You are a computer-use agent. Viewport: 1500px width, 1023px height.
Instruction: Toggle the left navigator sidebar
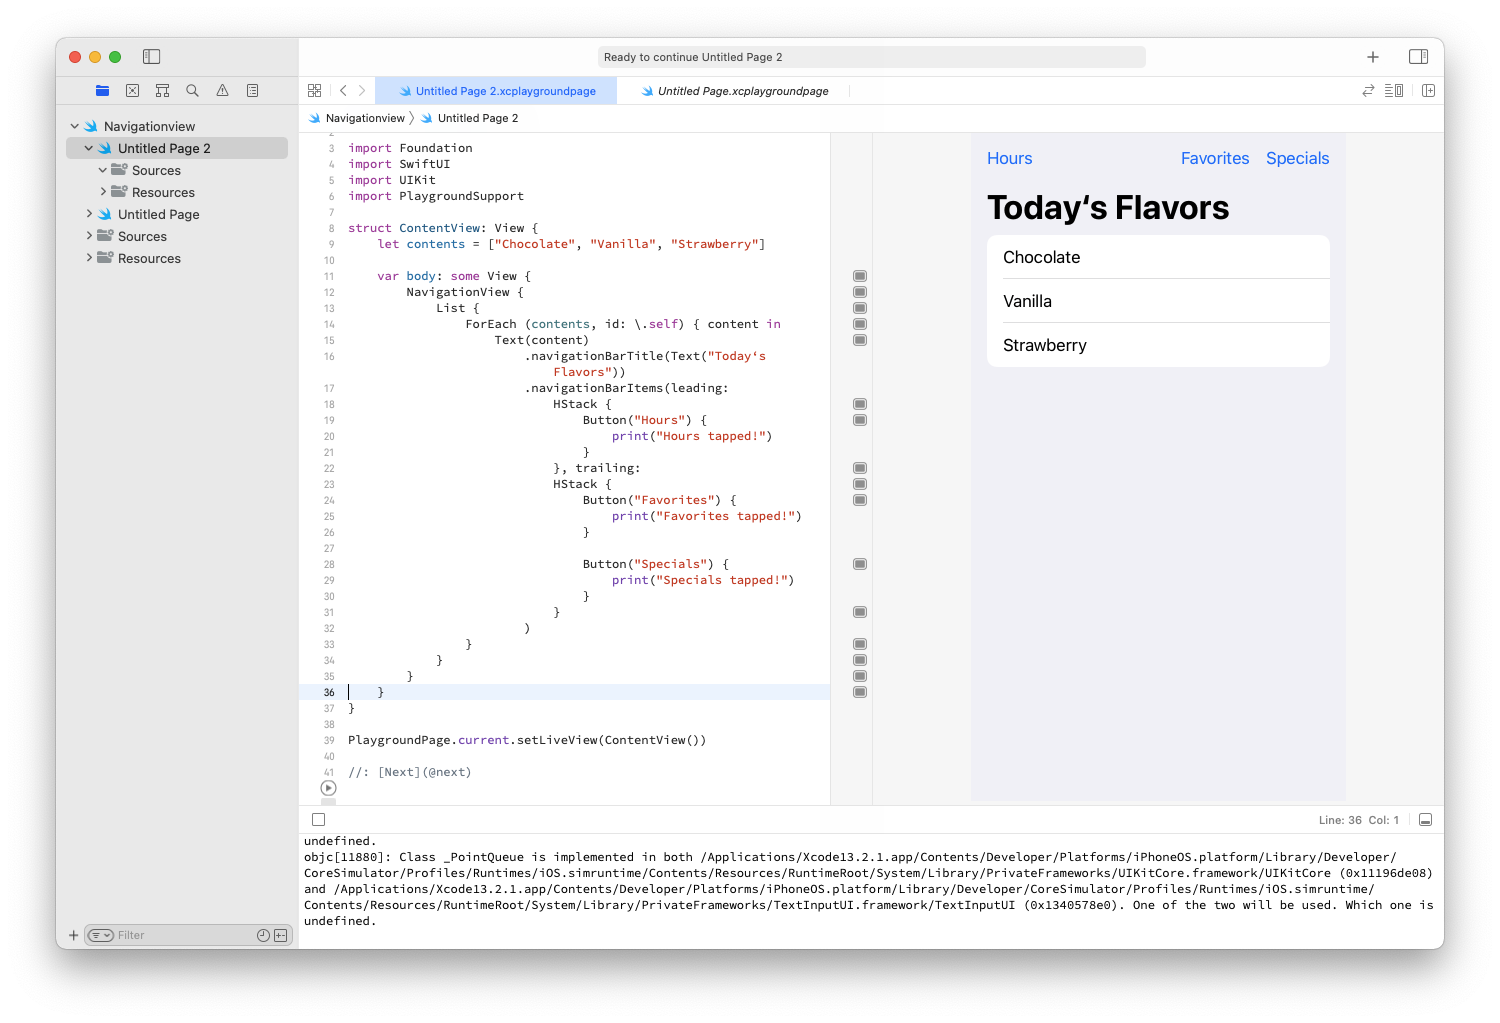[152, 57]
